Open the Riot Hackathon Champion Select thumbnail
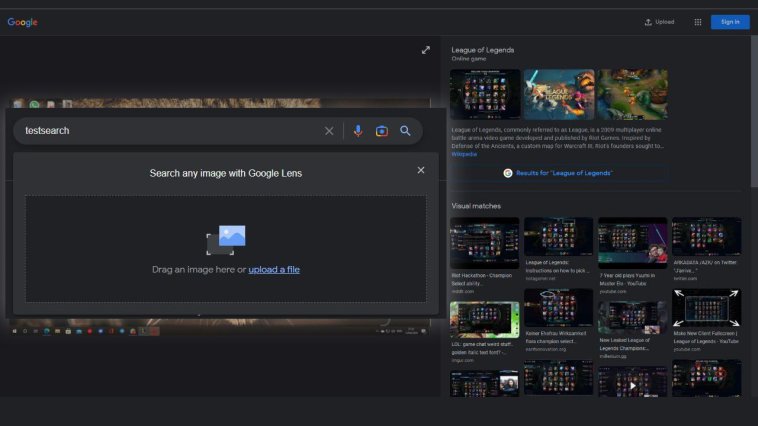The height and width of the screenshot is (426, 758). click(484, 243)
